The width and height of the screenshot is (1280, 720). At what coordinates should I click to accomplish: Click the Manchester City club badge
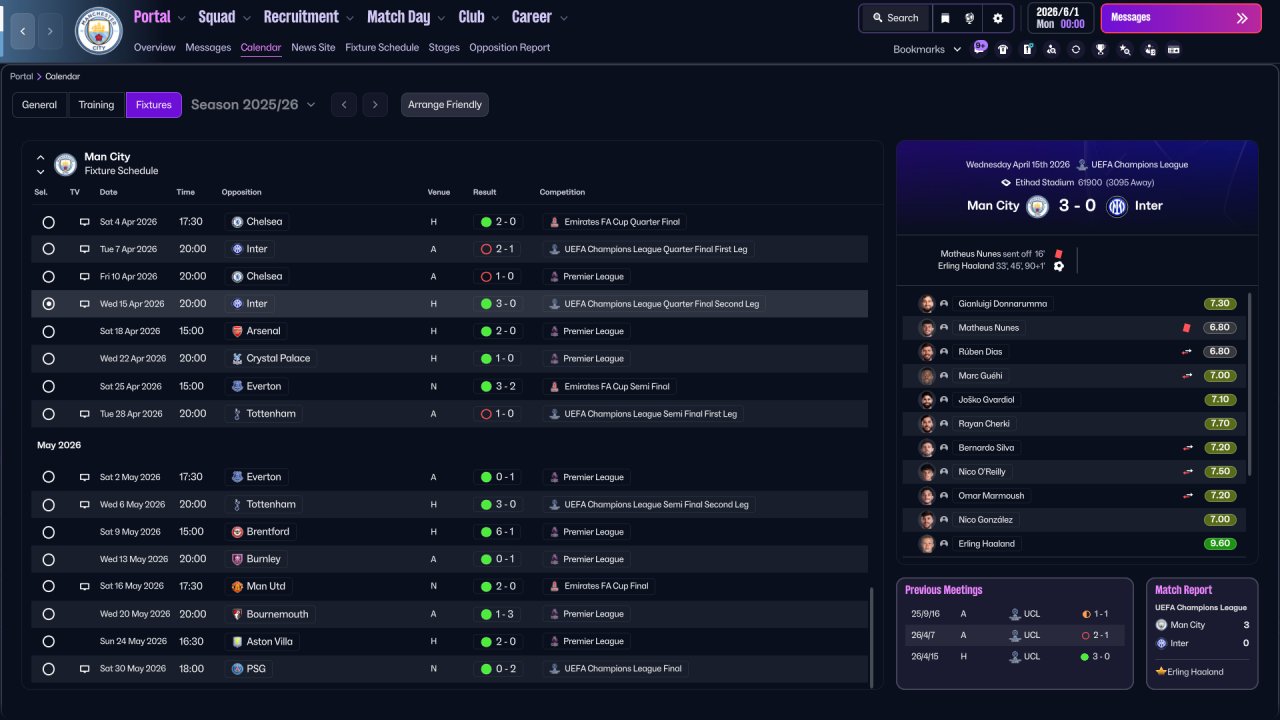pos(99,31)
